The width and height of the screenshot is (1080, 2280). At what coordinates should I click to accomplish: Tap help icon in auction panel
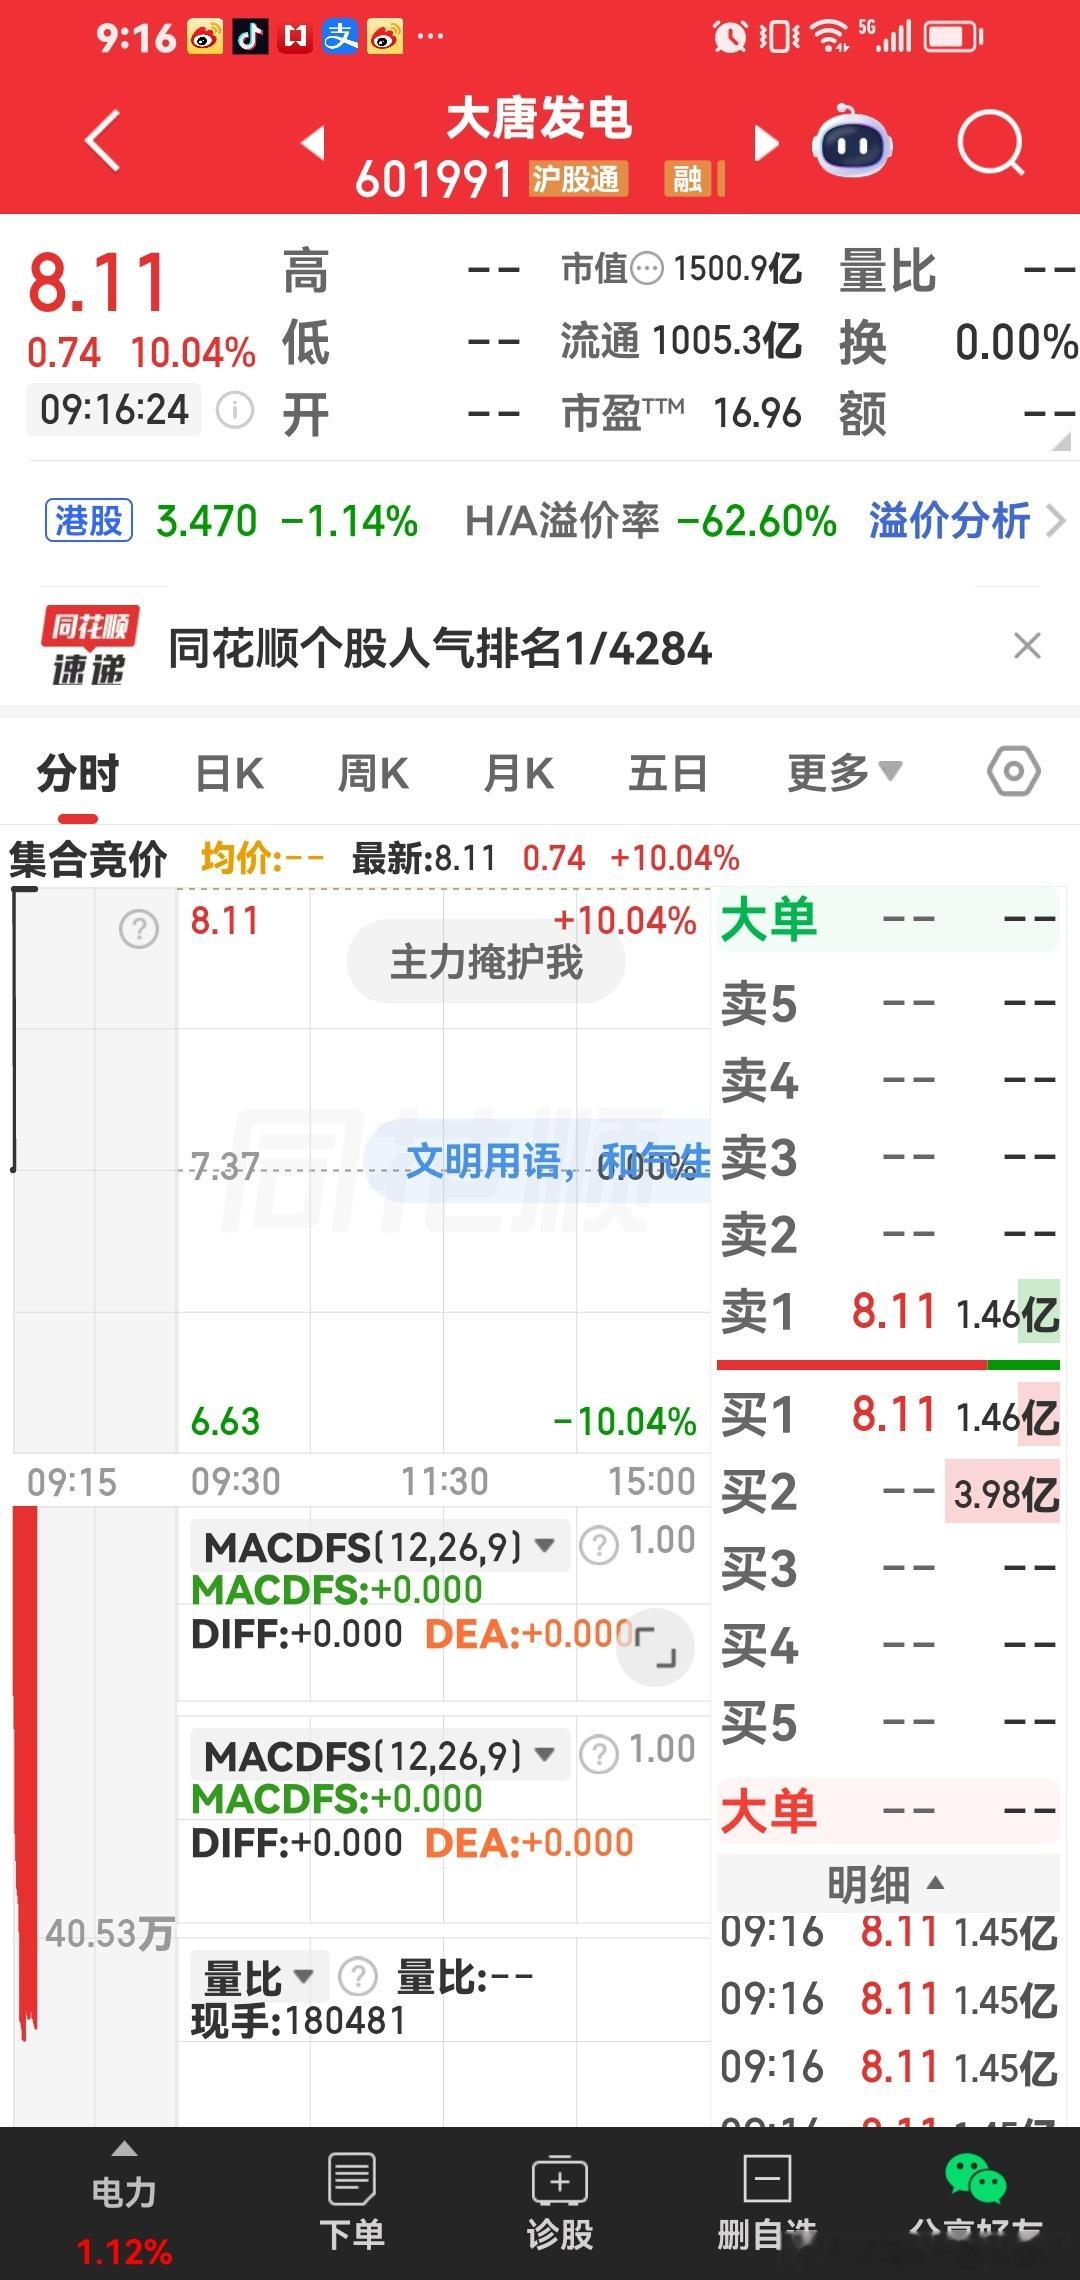point(139,929)
